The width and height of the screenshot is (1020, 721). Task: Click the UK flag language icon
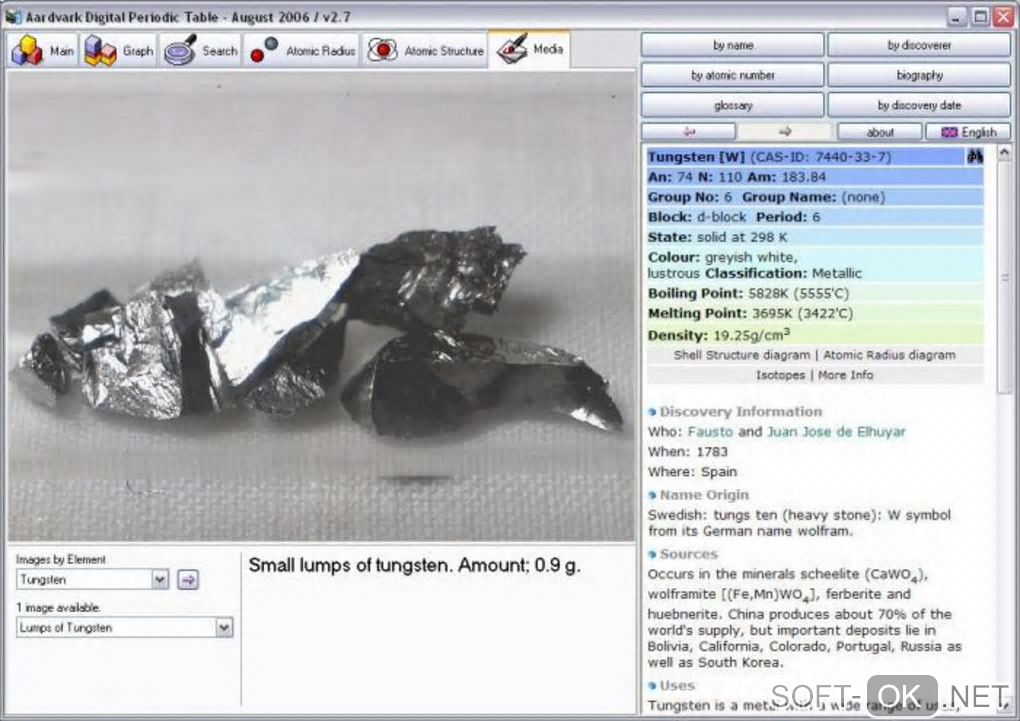coord(950,132)
